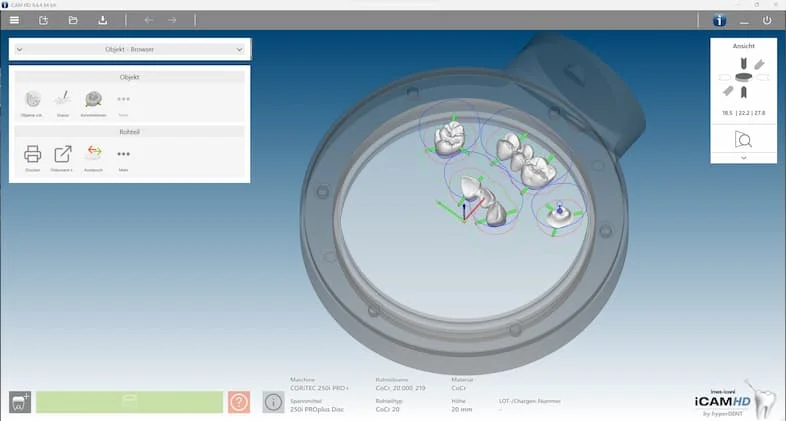Click the redo forward arrow
The width and height of the screenshot is (786, 421).
pos(172,20)
